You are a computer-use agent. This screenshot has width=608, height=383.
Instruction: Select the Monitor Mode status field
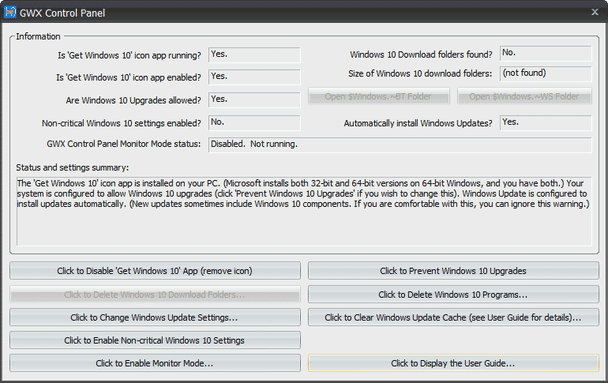[x=400, y=144]
